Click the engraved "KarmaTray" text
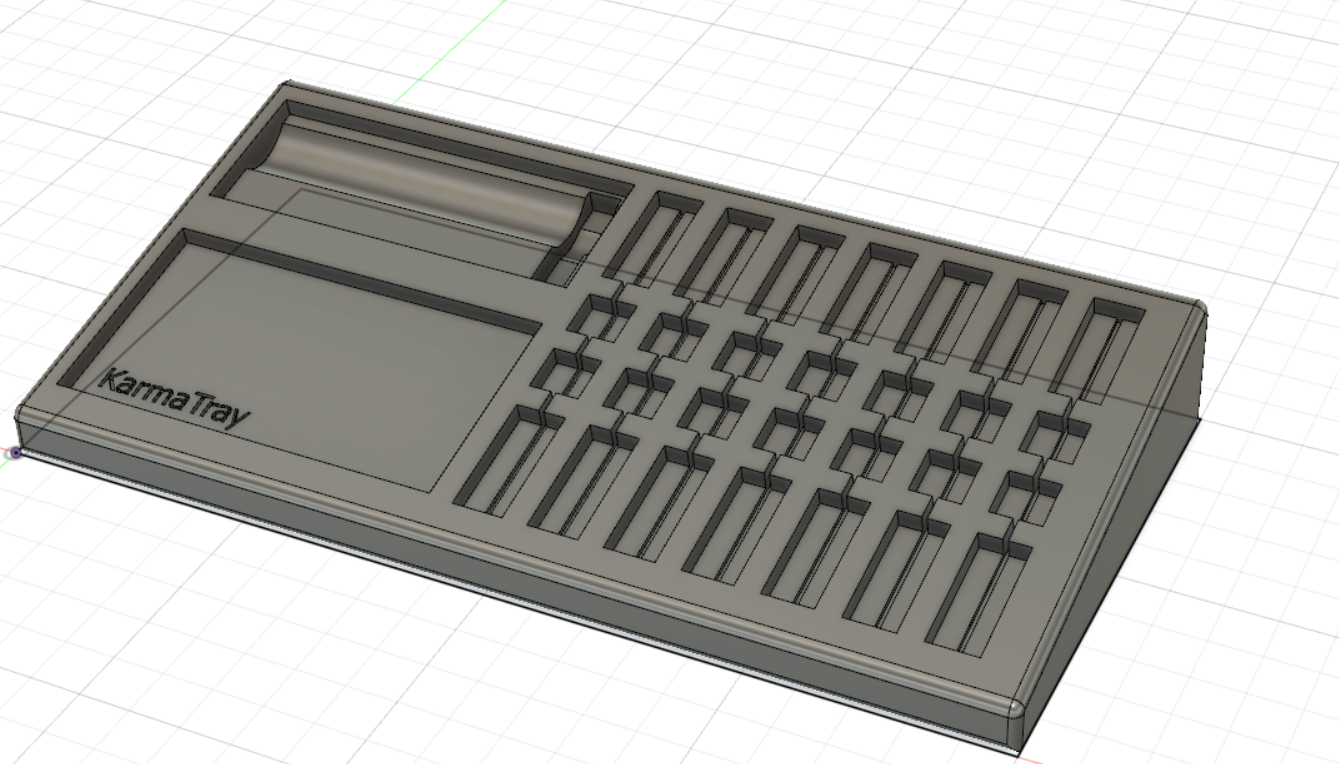Viewport: 1339px width, 764px height. 176,397
